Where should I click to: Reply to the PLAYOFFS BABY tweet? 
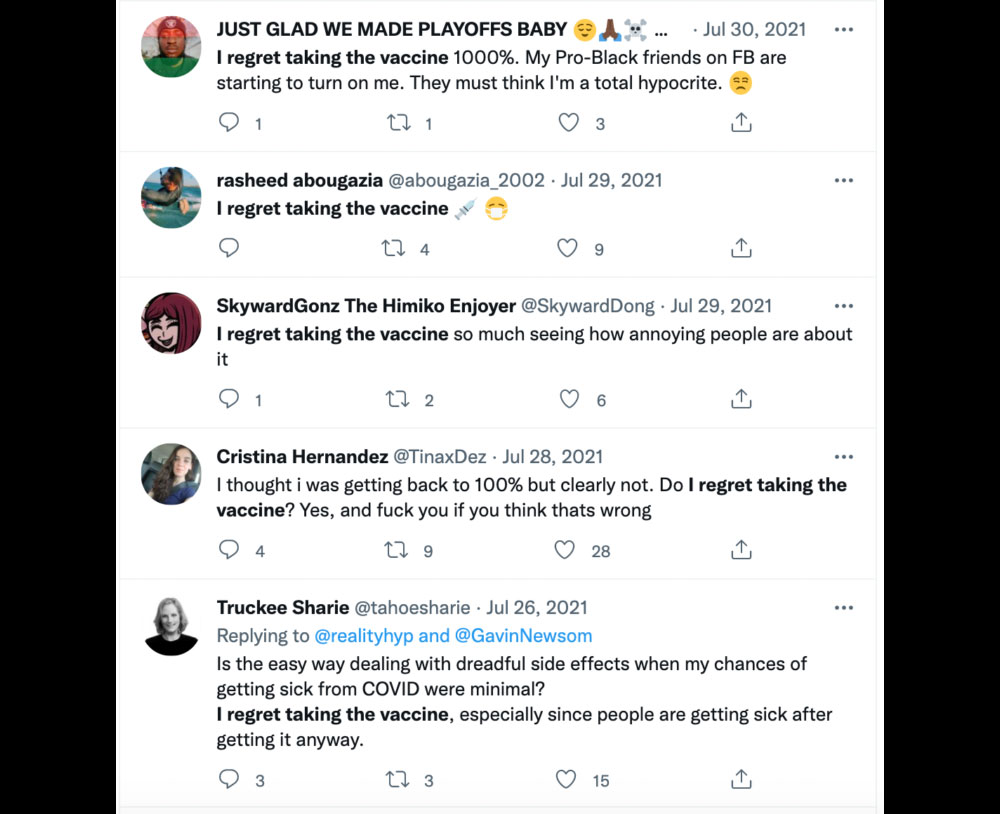(229, 123)
